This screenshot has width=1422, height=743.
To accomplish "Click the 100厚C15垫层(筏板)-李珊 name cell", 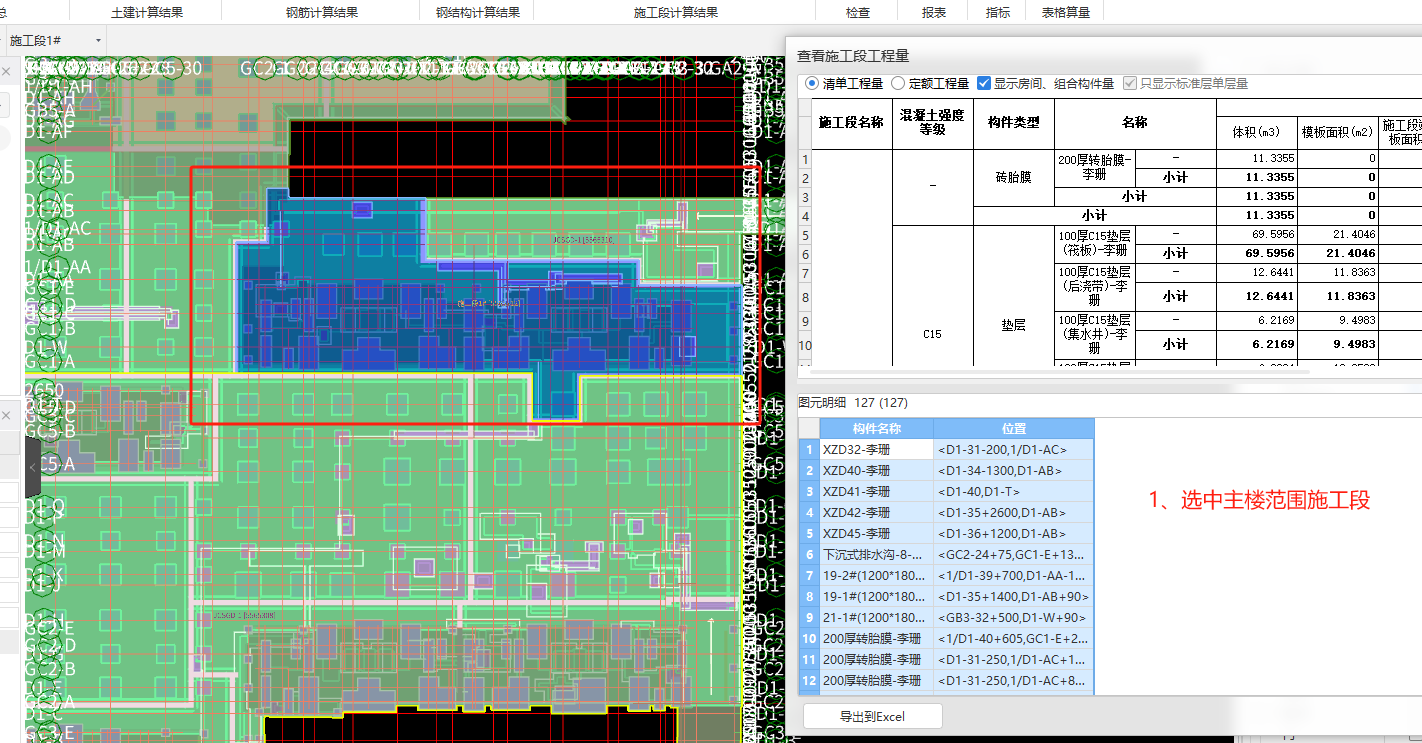I will (x=1095, y=244).
